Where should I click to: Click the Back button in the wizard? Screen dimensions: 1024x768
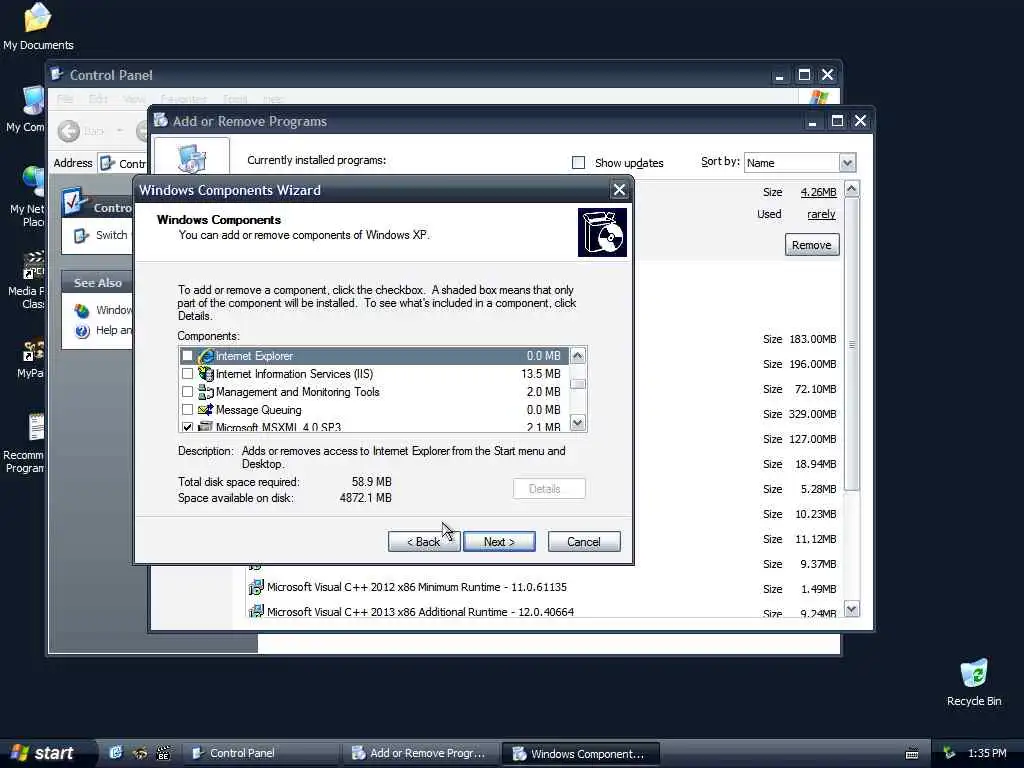423,541
